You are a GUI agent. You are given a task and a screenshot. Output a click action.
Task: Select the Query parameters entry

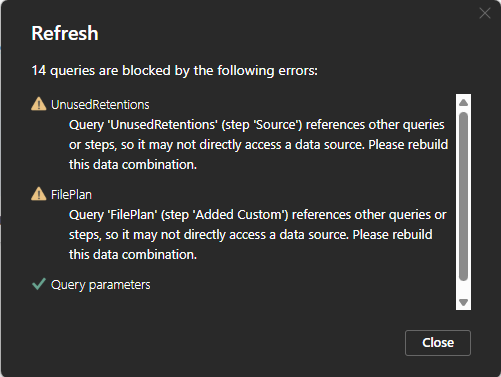101,285
